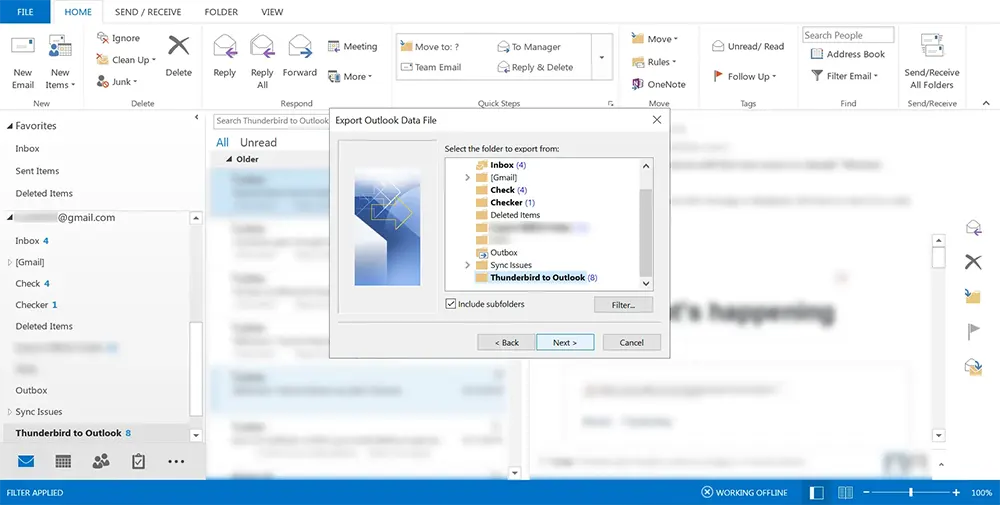Screen dimensions: 1000x505
Task: Open the Move dropdown in ribbon
Action: click(655, 39)
